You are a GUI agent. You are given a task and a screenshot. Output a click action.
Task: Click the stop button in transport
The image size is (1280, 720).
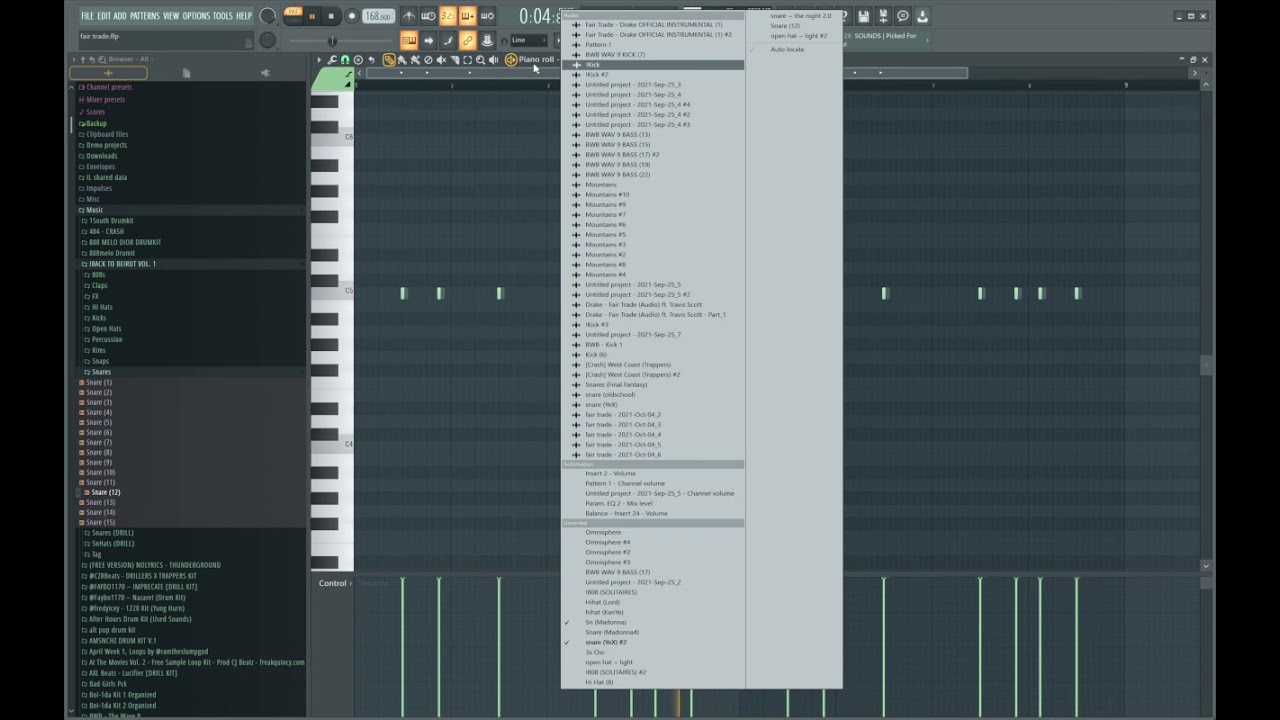(331, 16)
